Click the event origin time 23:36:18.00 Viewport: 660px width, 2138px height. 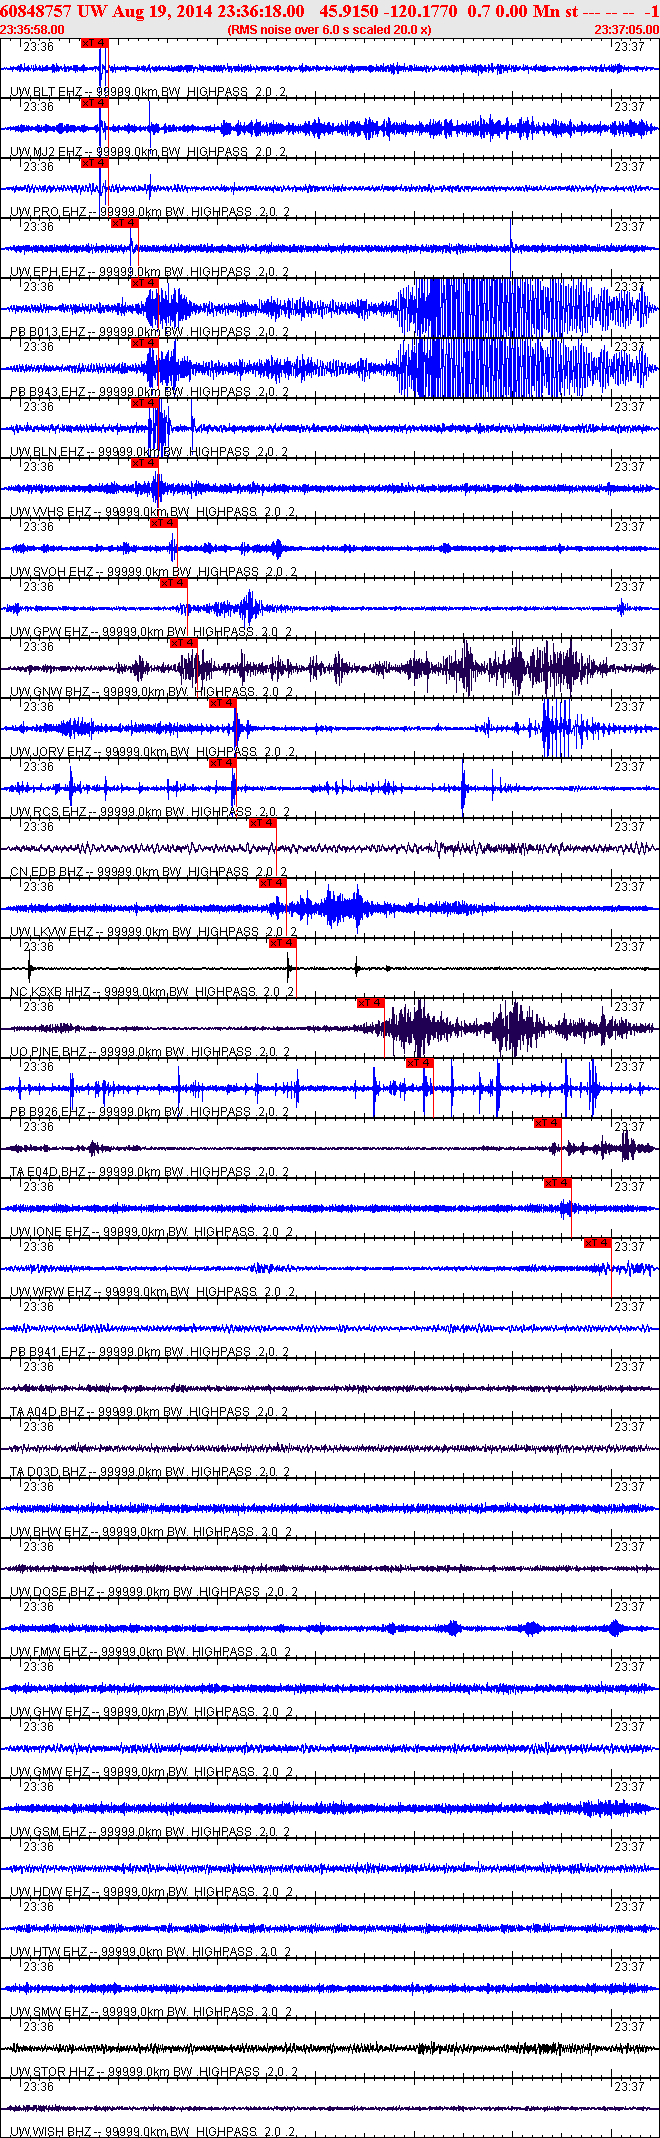click(262, 11)
